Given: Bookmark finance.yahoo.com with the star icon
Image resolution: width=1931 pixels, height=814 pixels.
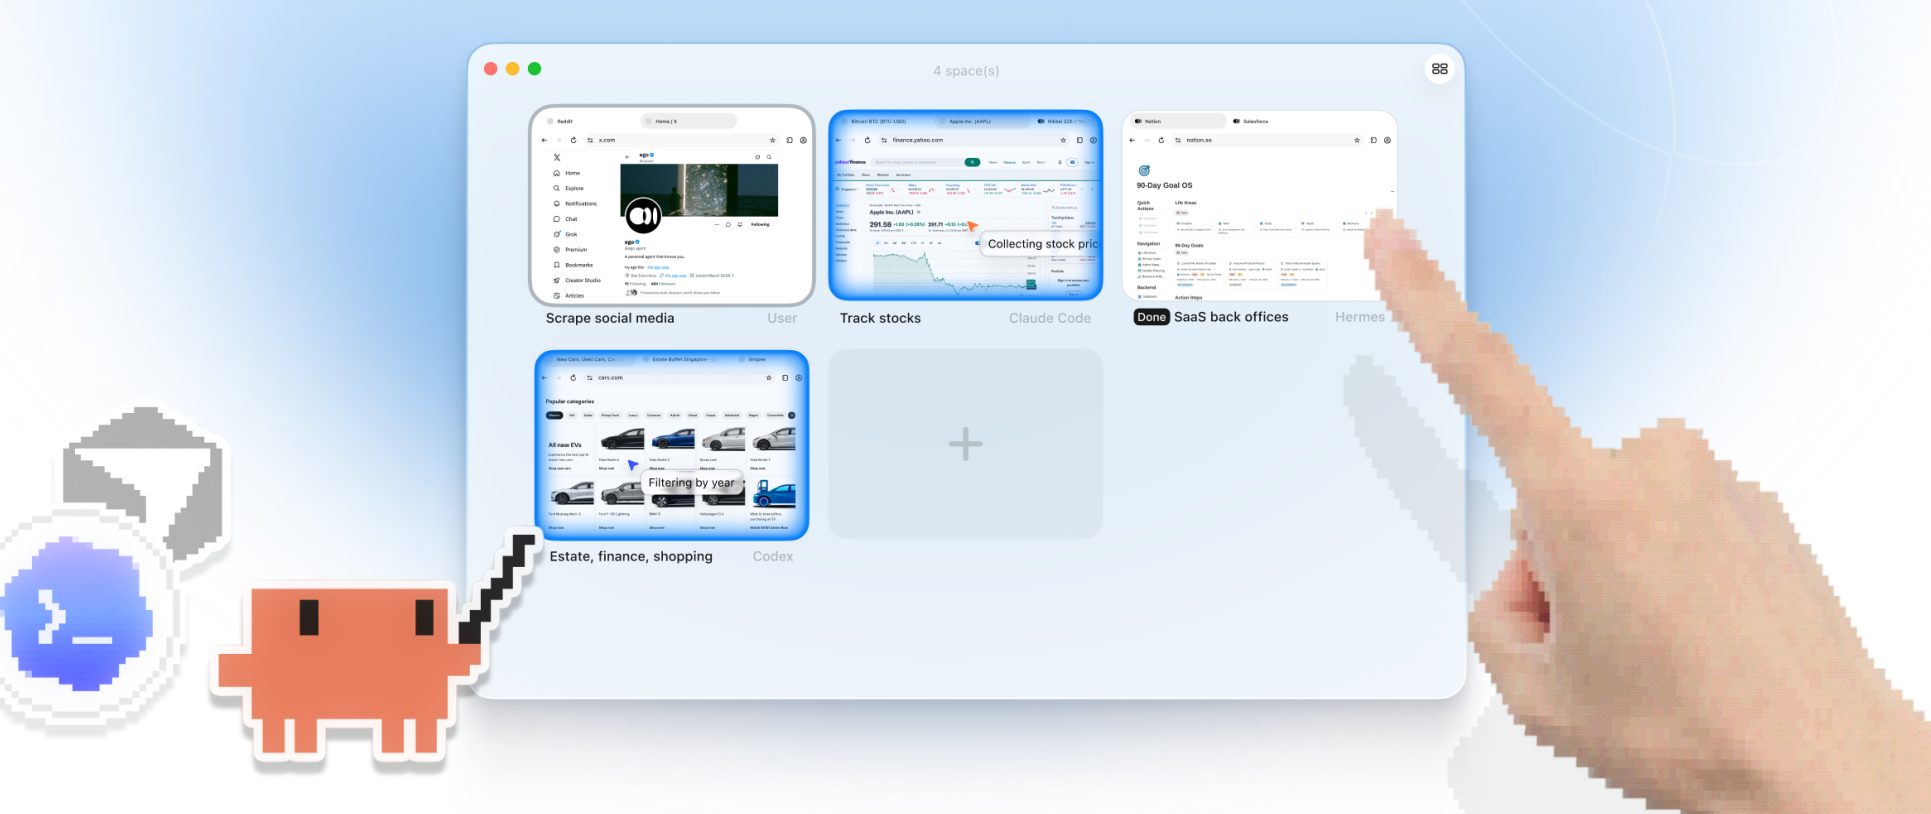Looking at the screenshot, I should tap(1063, 140).
